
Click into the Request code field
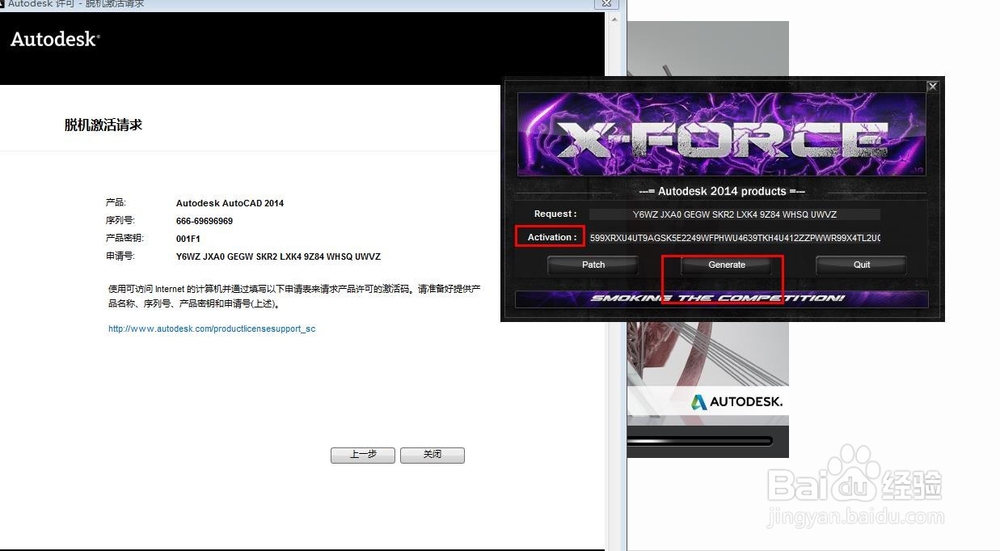point(735,214)
